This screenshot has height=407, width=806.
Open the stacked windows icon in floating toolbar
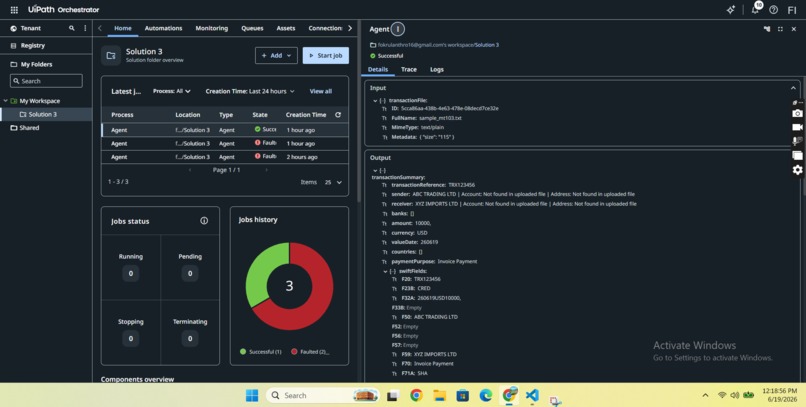(x=797, y=155)
